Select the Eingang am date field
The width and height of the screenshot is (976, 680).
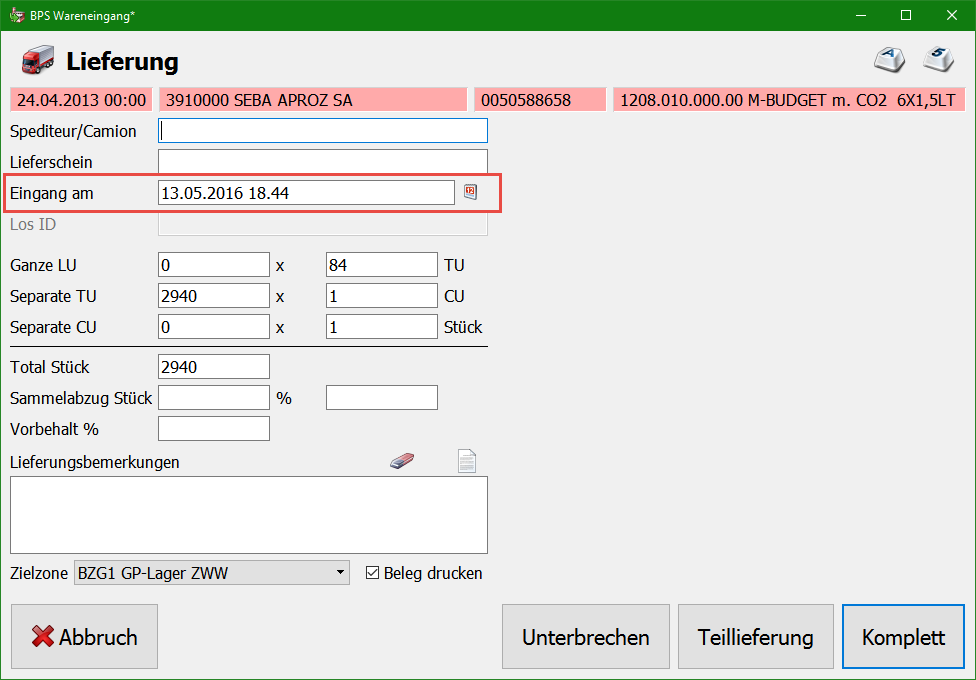[x=306, y=193]
